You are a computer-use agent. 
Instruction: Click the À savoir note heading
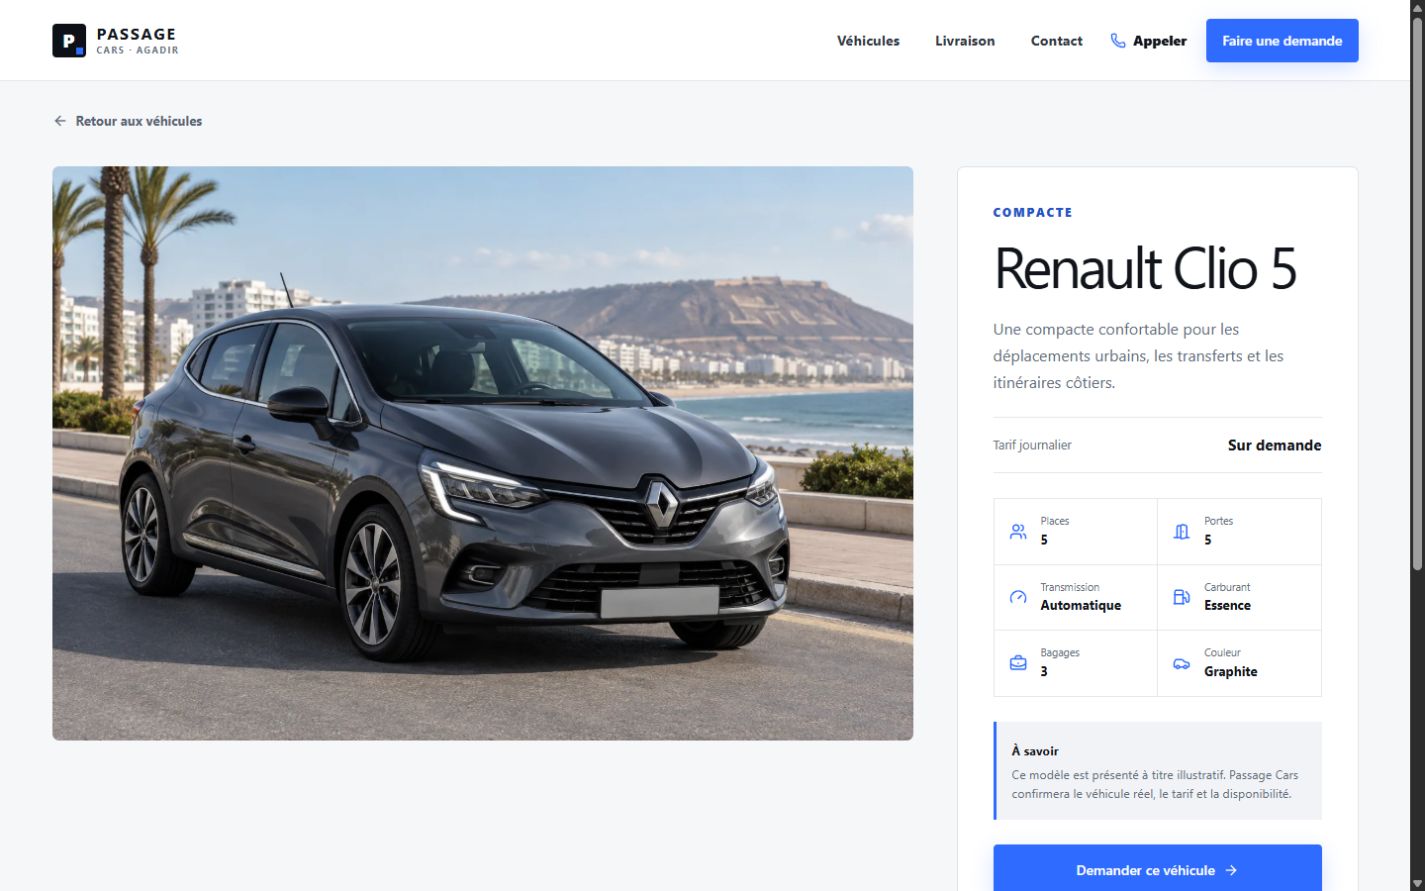click(1034, 751)
